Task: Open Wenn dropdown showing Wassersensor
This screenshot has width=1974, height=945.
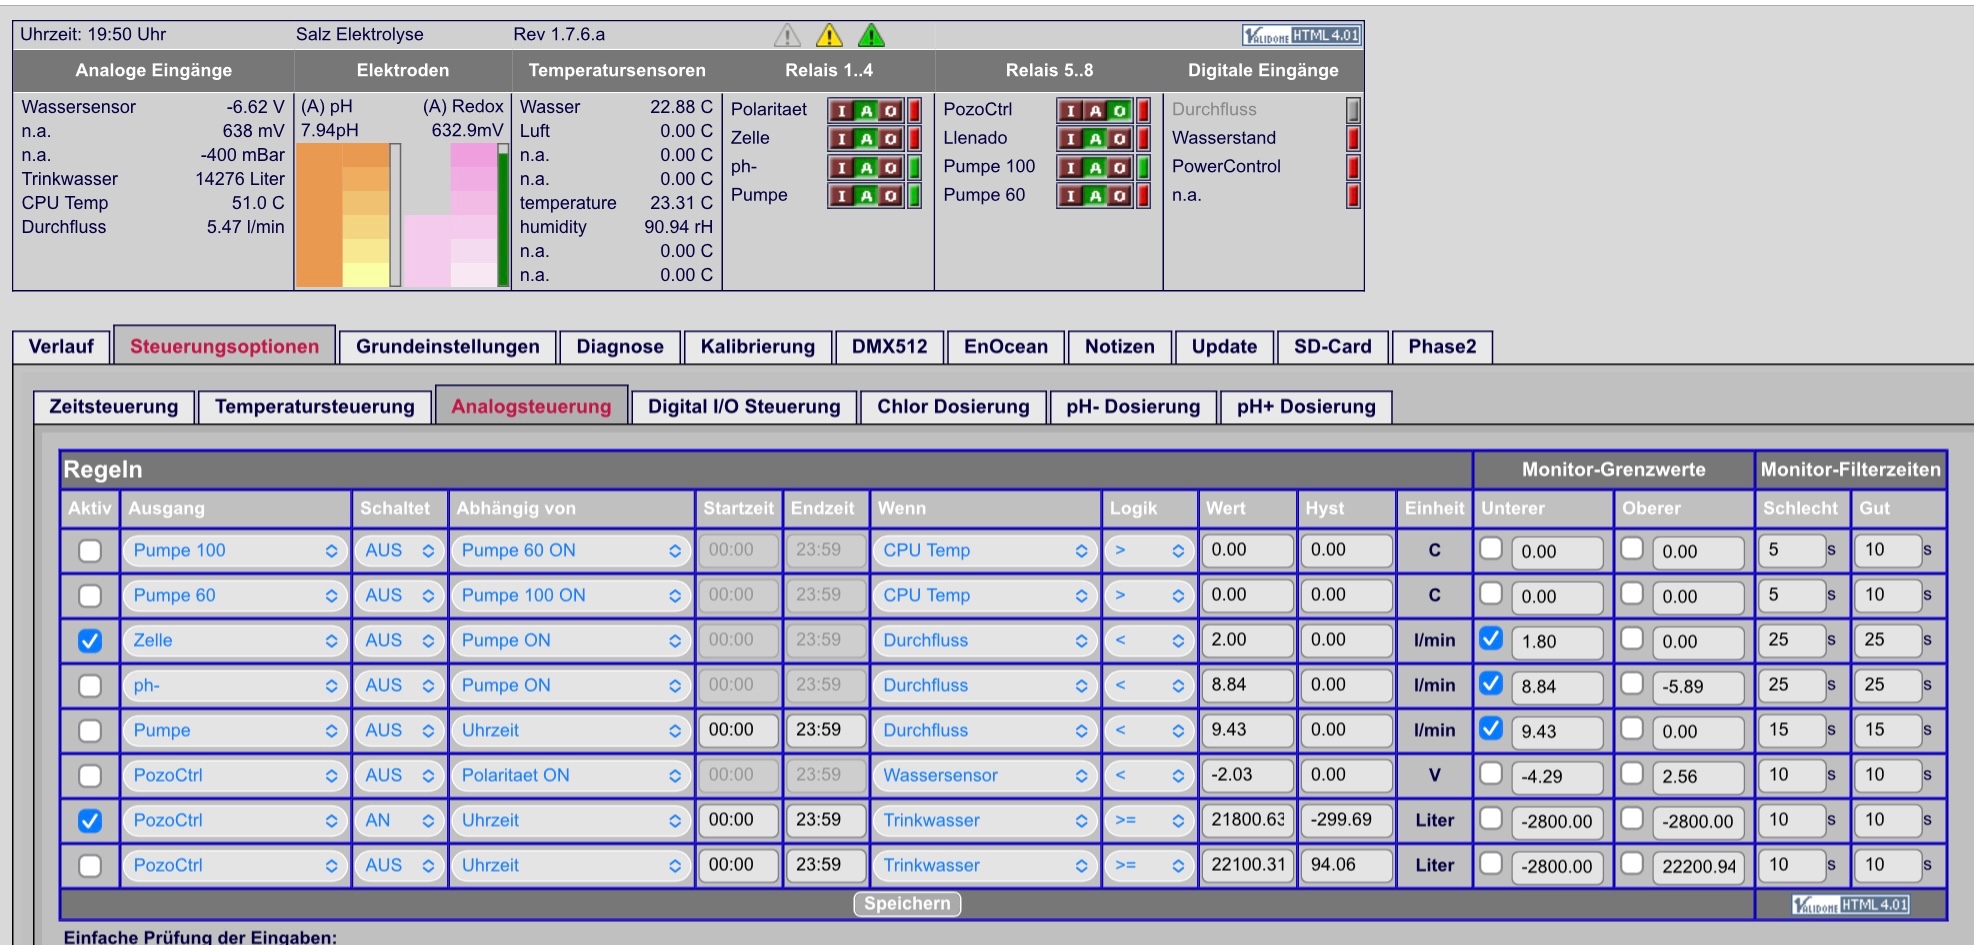Action: click(x=984, y=776)
